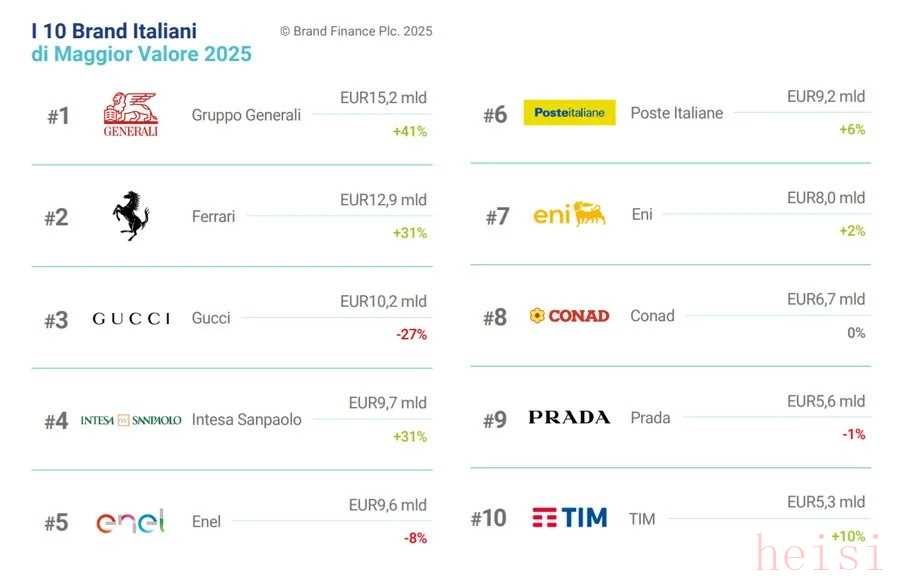Click the Conad logo
Viewport: 900px width, 583px height.
(x=569, y=316)
